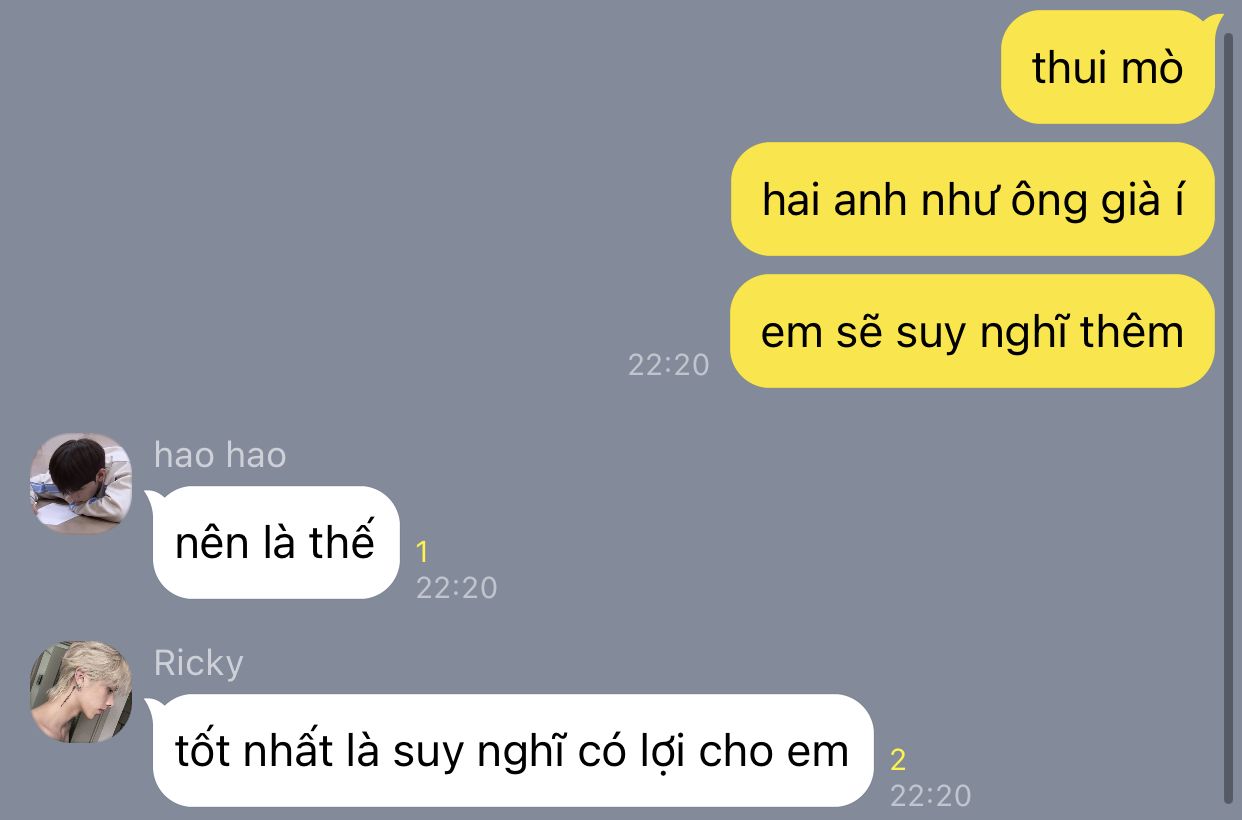
Task: Select hao hao's "nên là thế" message
Action: (x=276, y=542)
